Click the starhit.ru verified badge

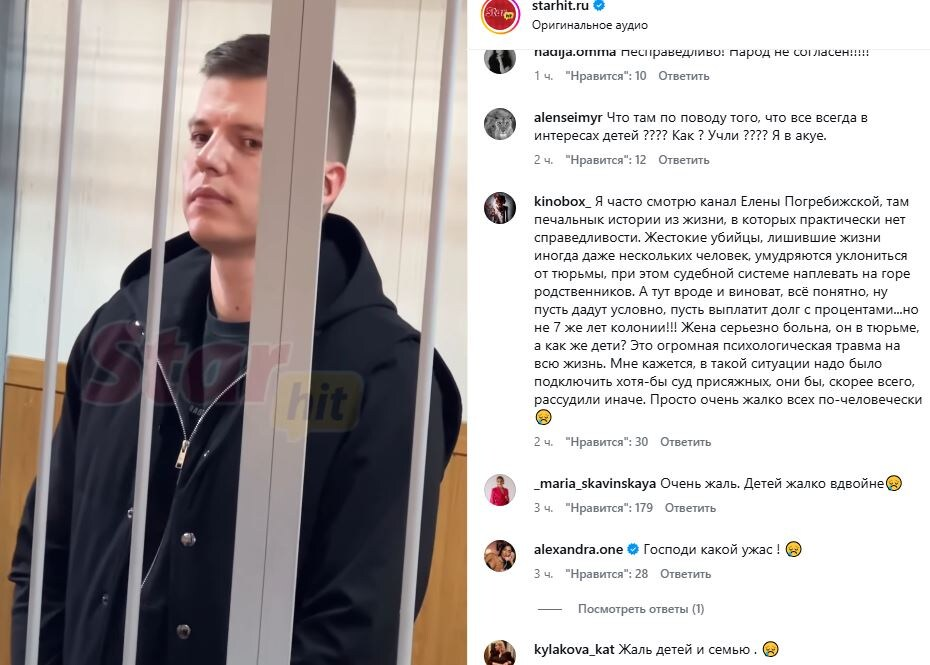[x=600, y=6]
